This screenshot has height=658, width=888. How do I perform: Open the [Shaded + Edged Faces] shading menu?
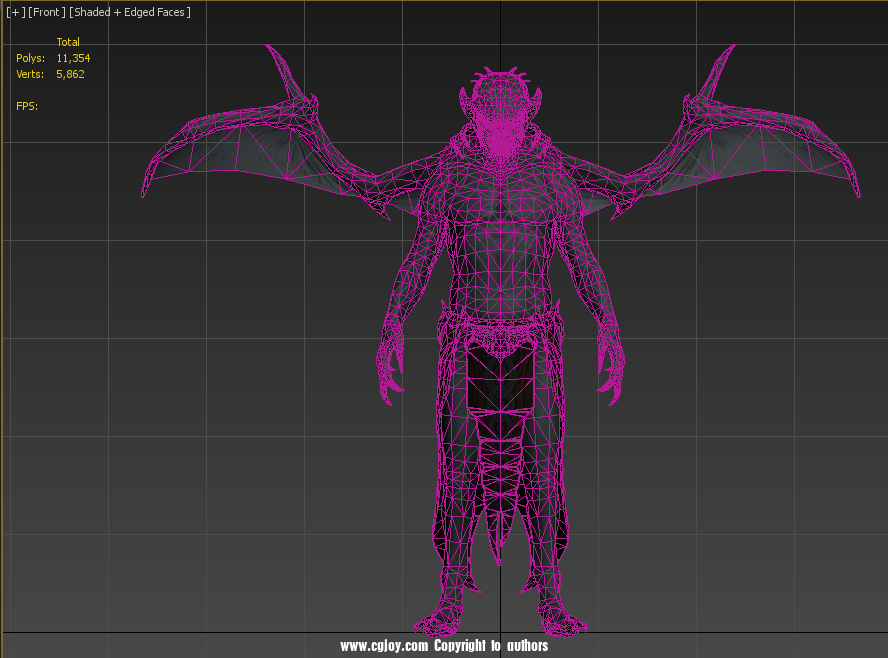point(129,12)
